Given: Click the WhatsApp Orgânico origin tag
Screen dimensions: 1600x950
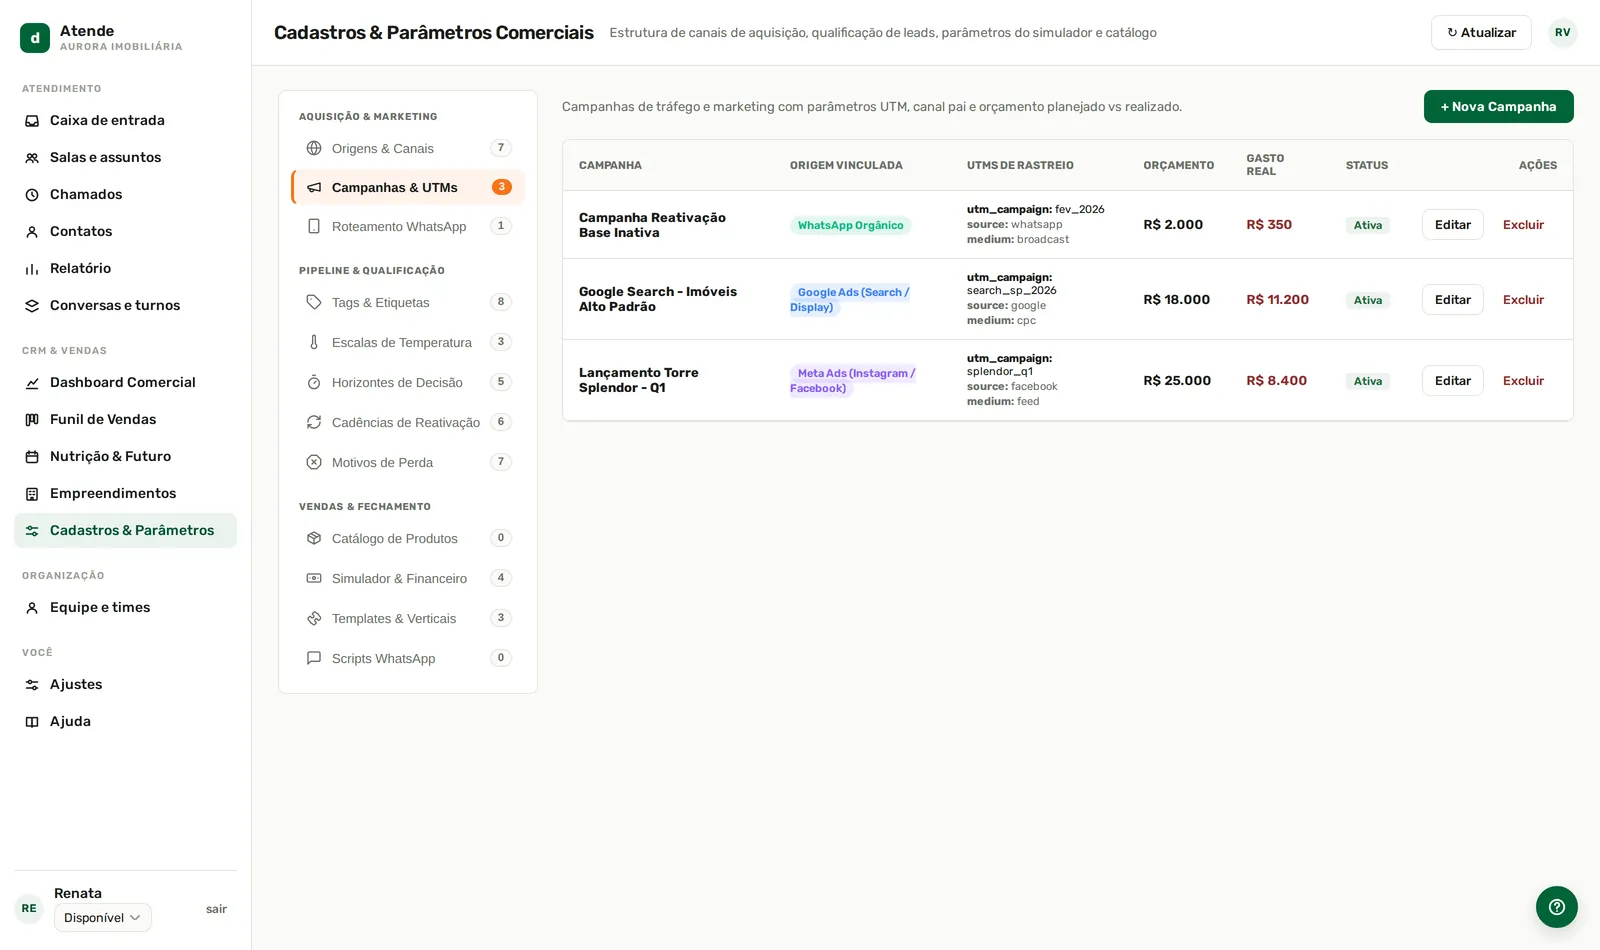Looking at the screenshot, I should (x=850, y=225).
